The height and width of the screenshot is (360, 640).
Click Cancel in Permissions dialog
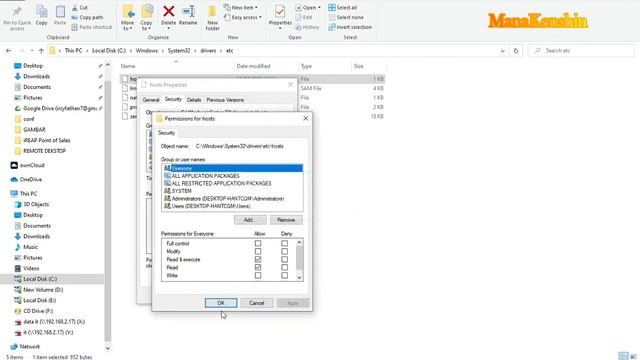pos(257,303)
